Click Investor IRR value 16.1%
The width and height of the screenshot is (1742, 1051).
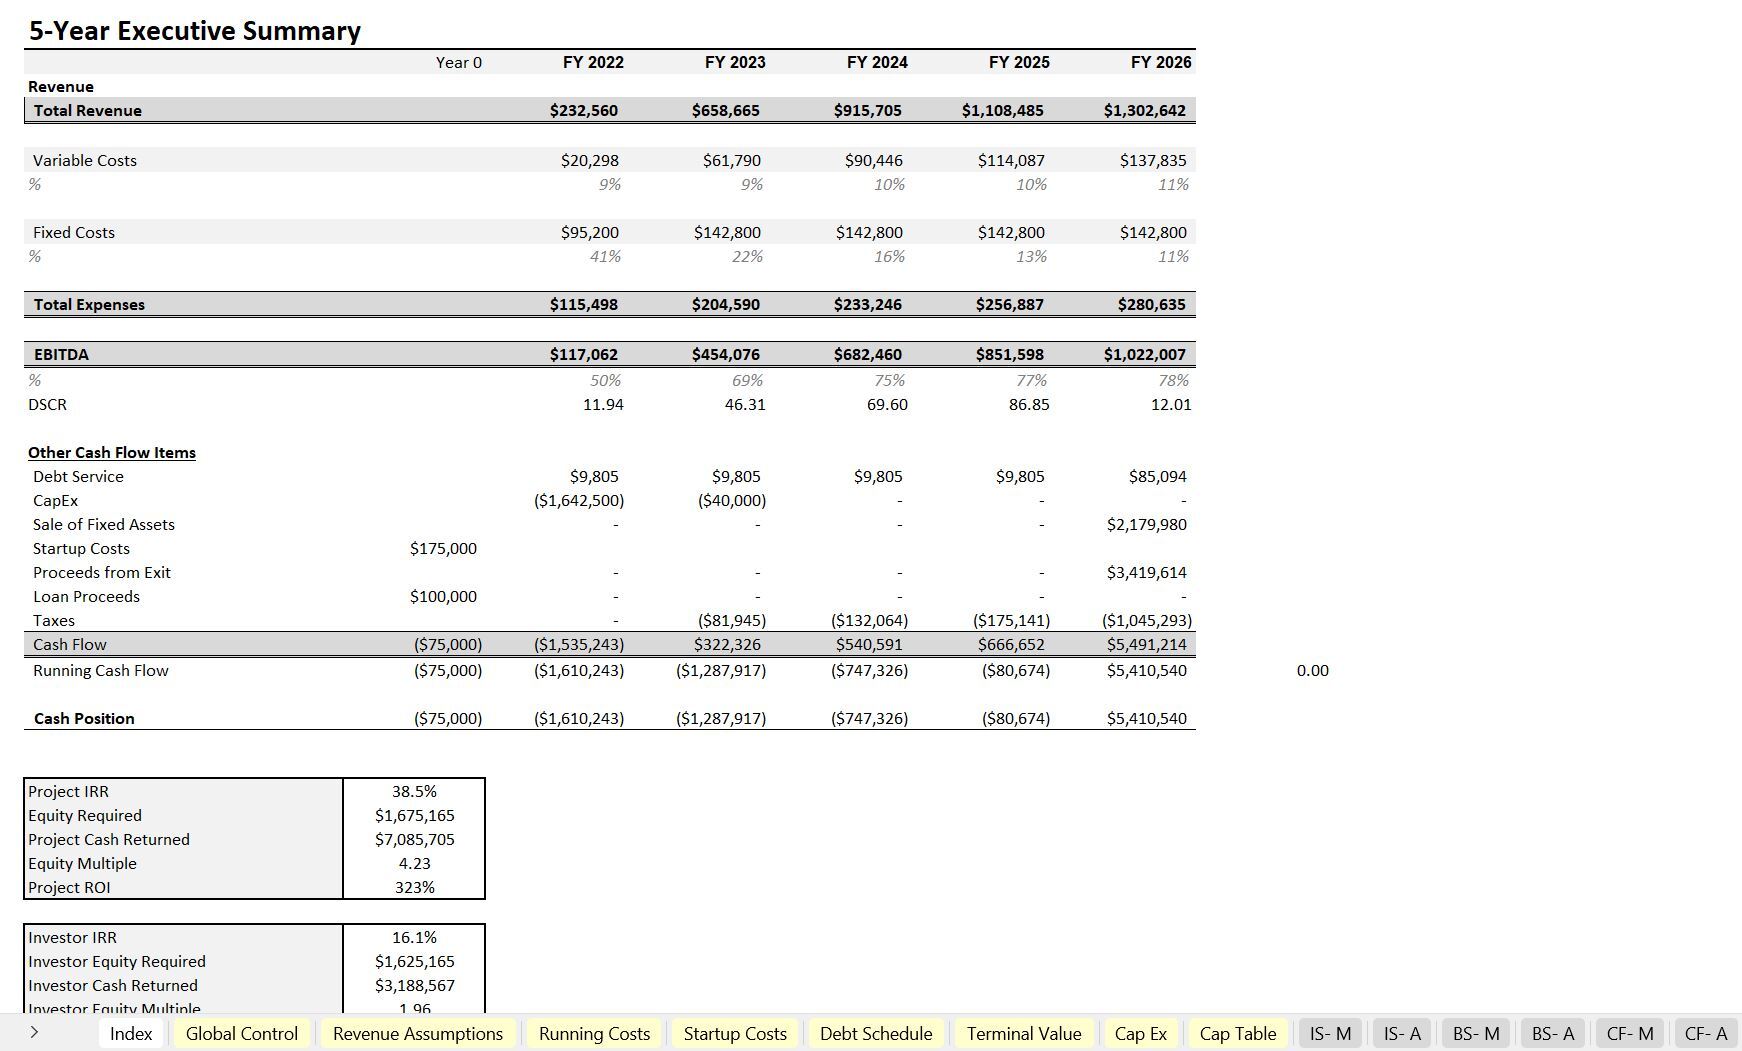[x=414, y=937]
